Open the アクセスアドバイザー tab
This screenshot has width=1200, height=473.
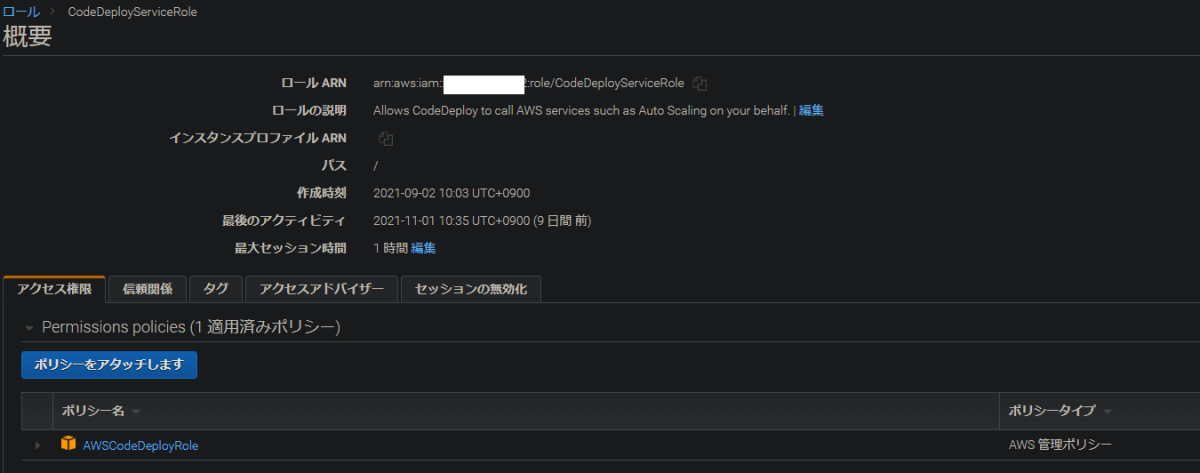coord(321,289)
